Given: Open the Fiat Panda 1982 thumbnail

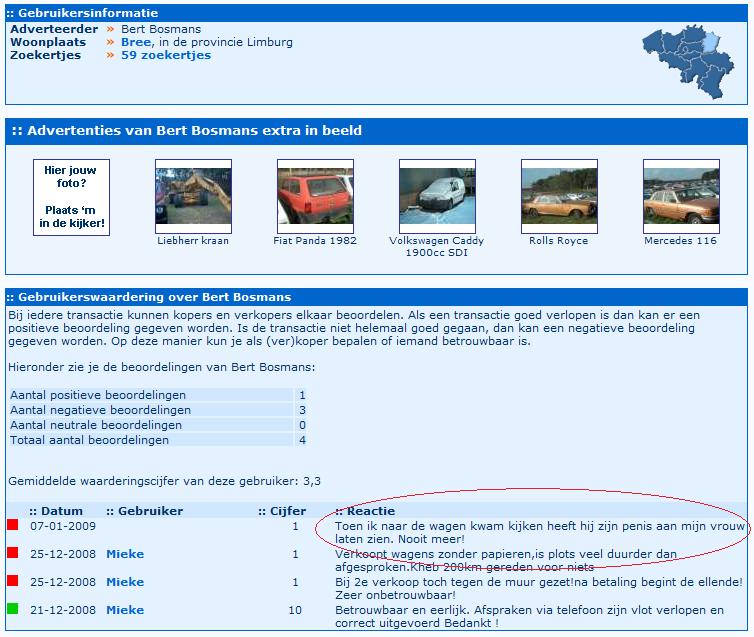Looking at the screenshot, I should point(315,196).
